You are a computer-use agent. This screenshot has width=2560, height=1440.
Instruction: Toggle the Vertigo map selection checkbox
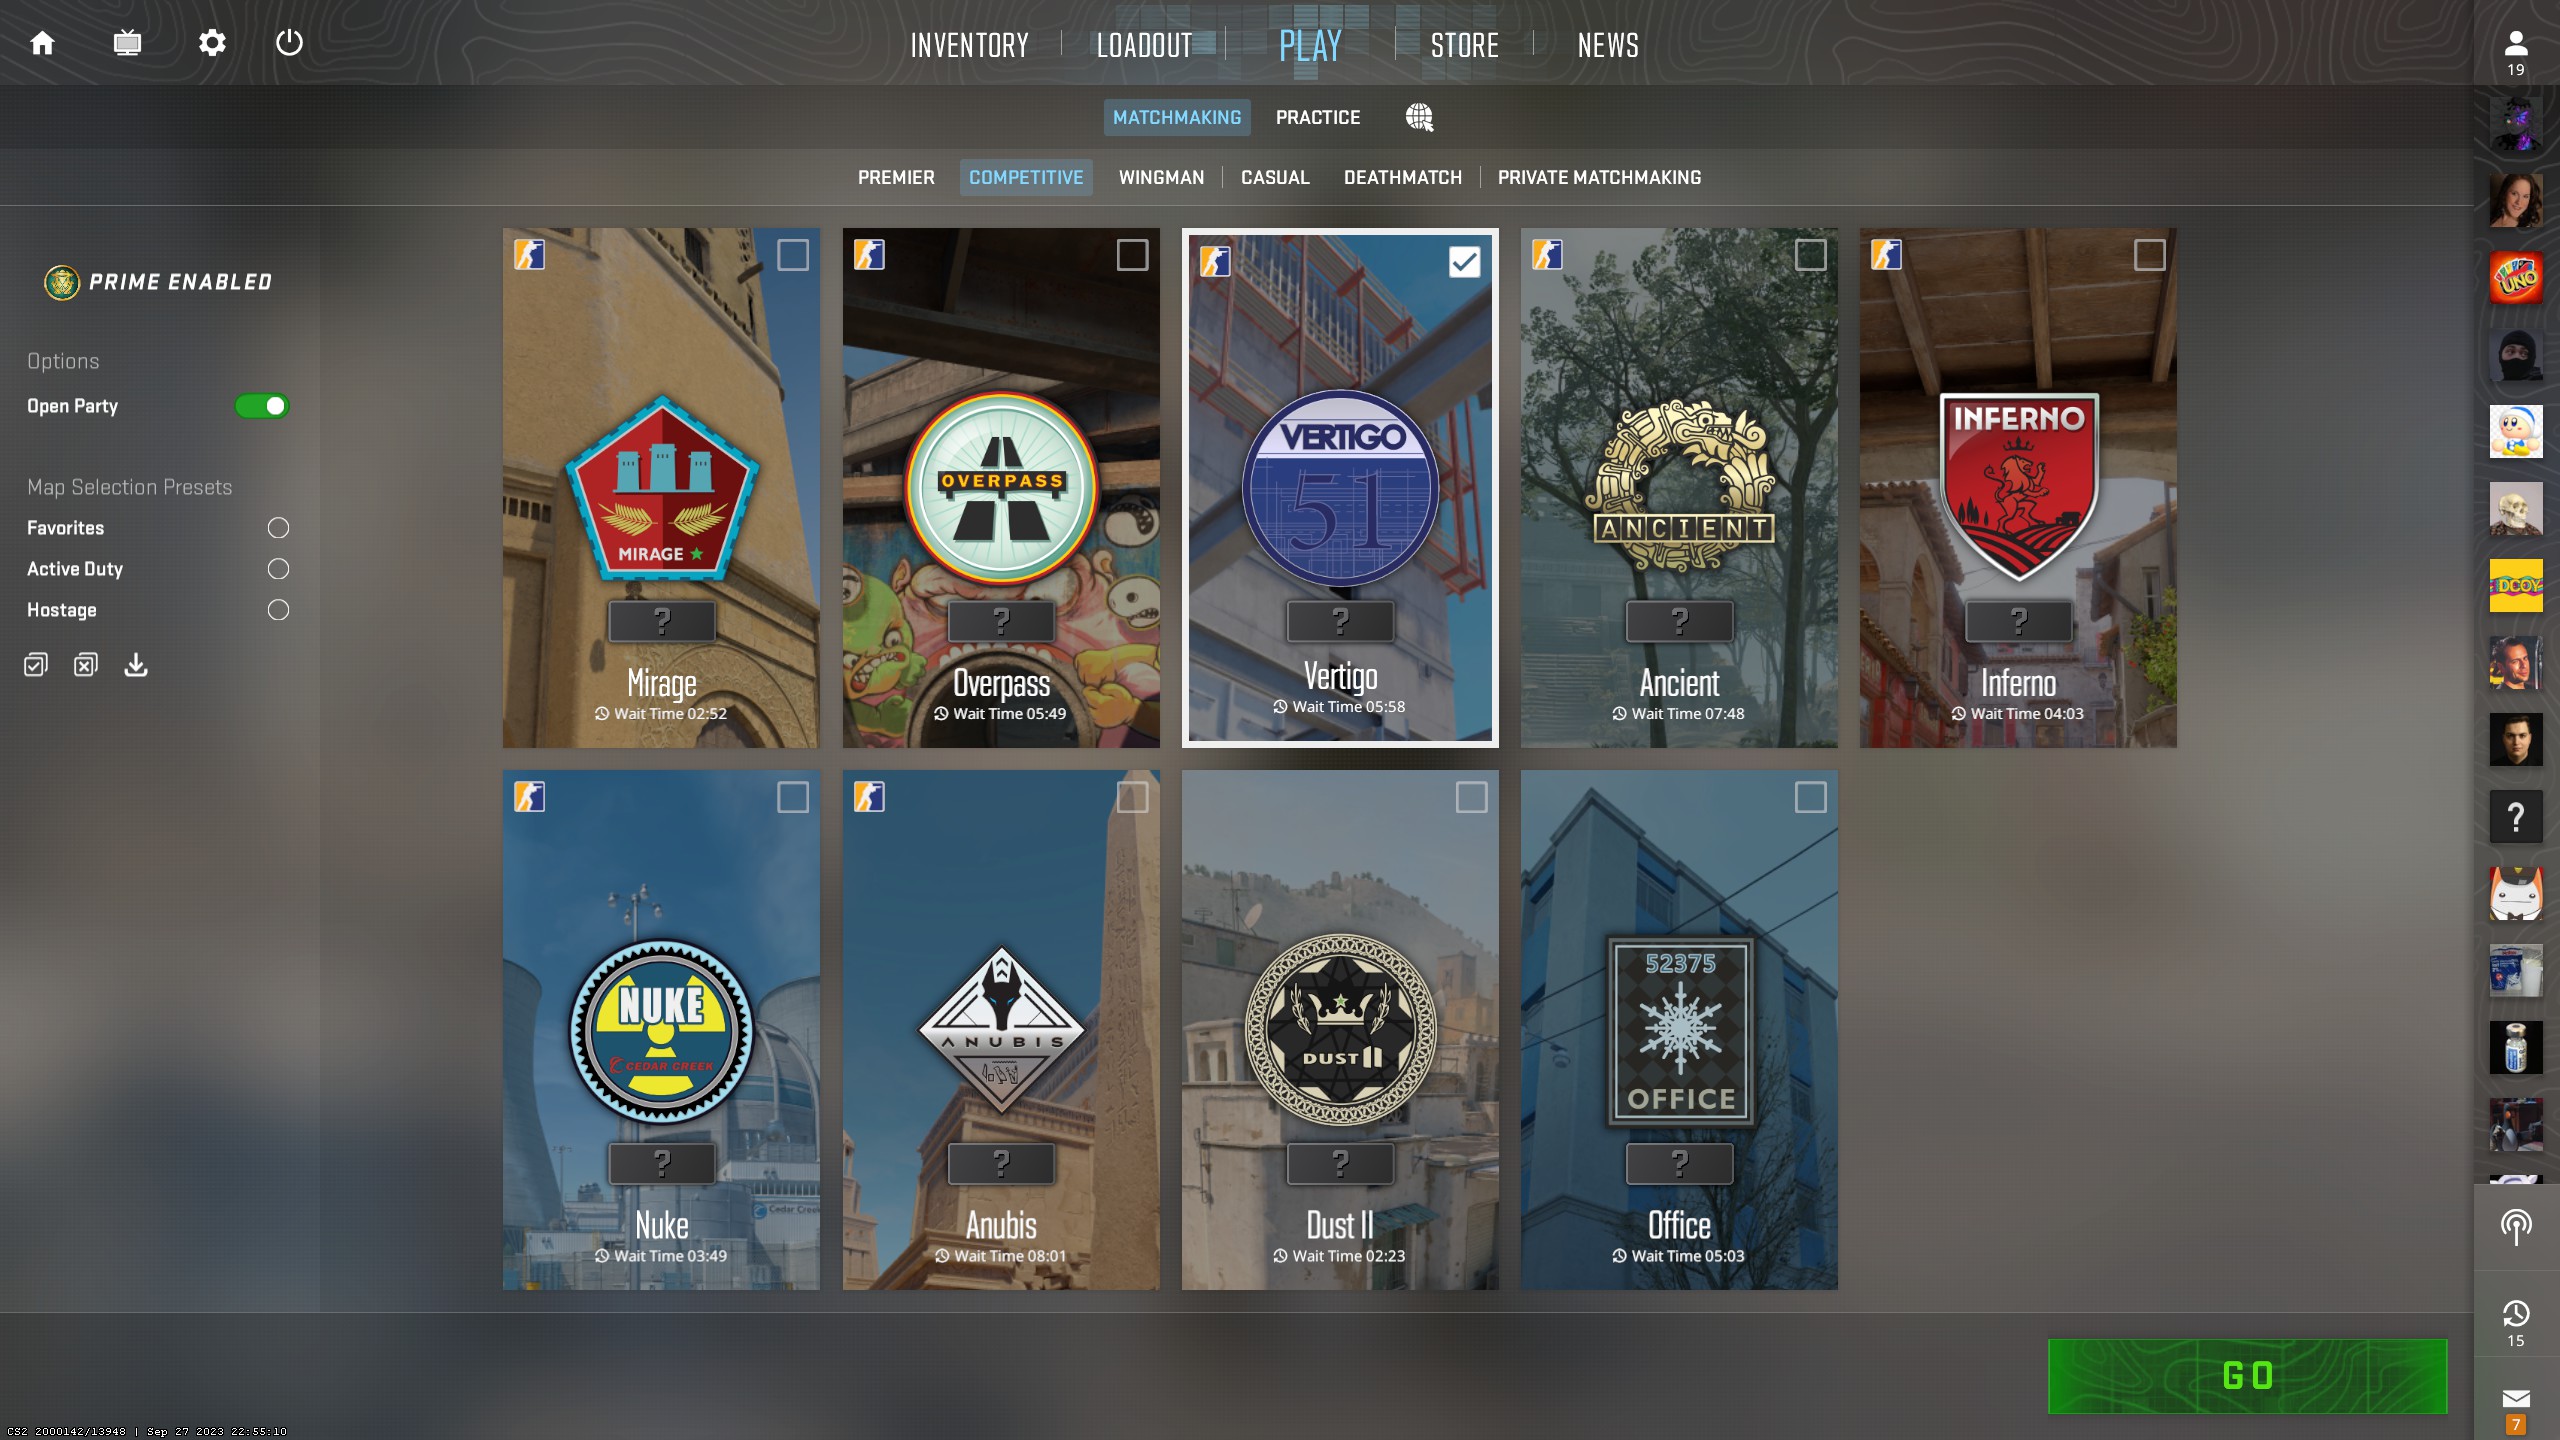point(1466,260)
